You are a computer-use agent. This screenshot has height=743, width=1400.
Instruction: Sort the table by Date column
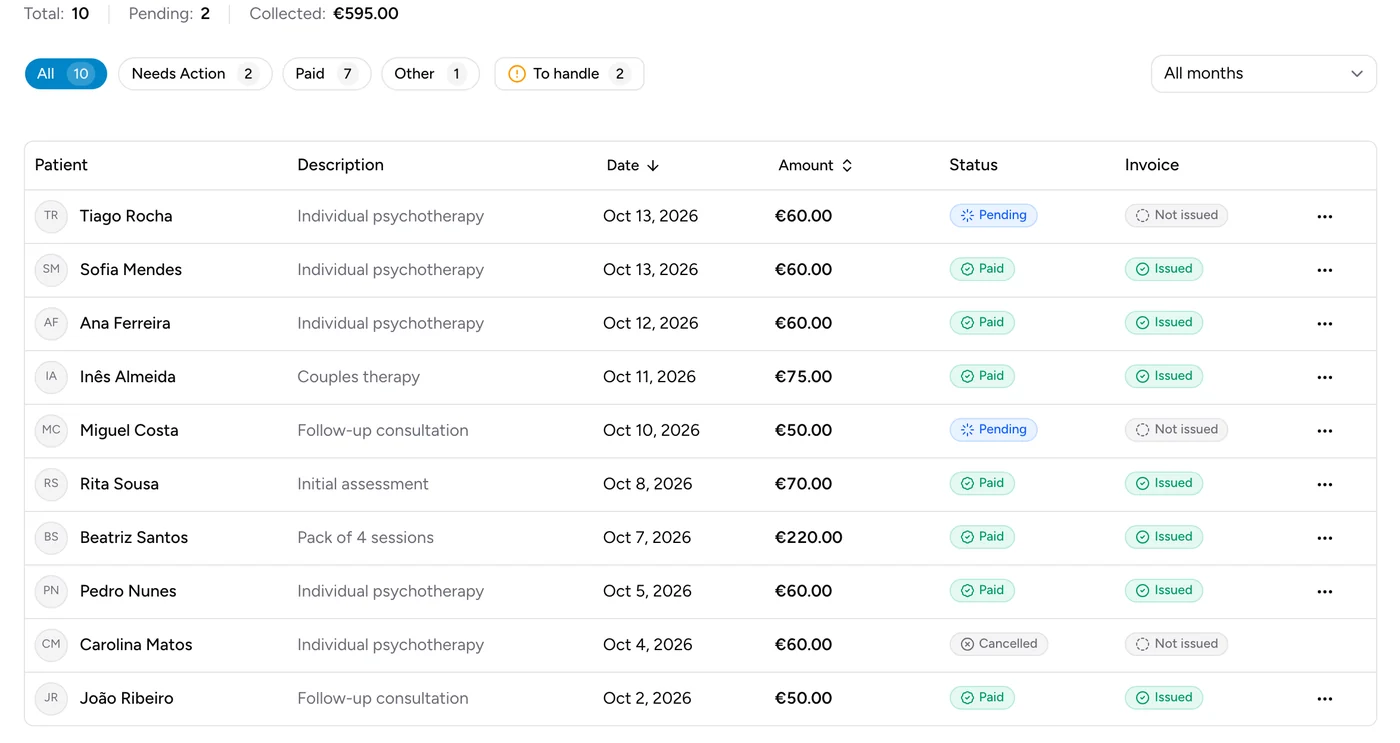point(632,165)
